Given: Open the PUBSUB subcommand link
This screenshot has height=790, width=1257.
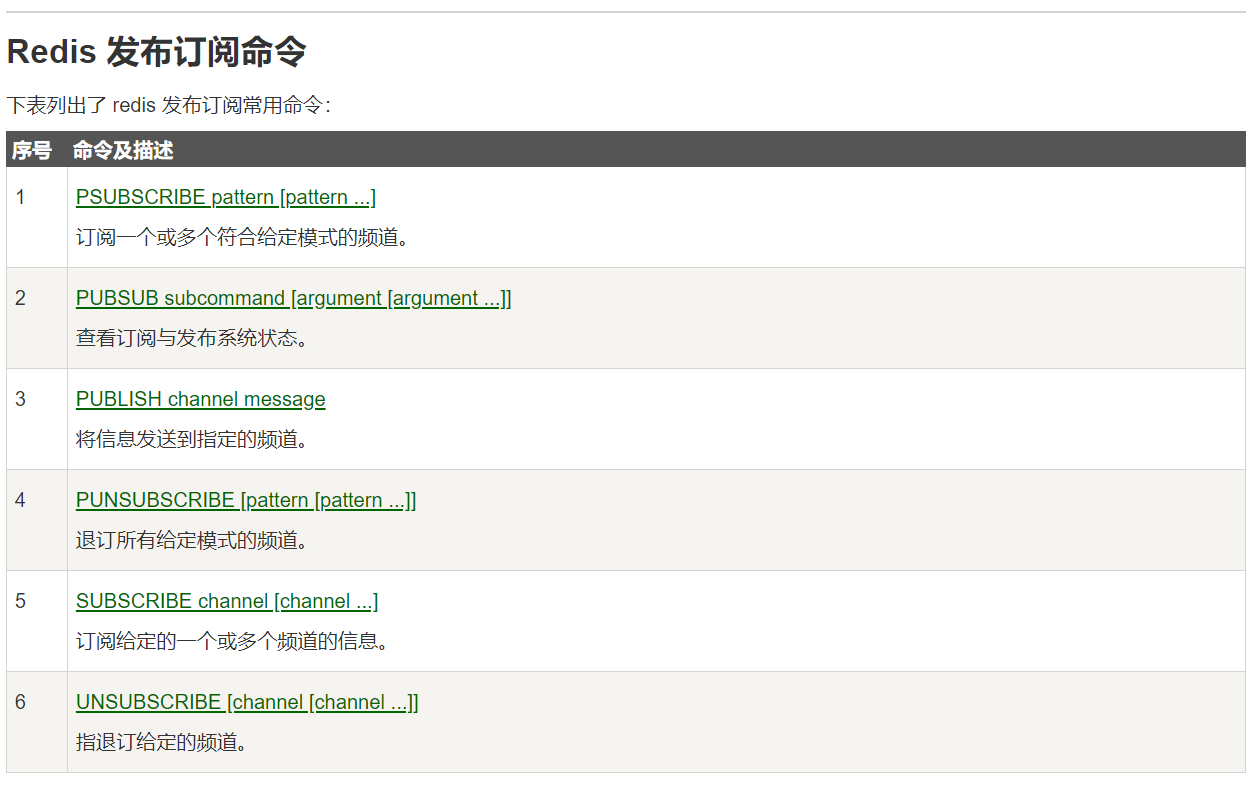Looking at the screenshot, I should (x=293, y=298).
